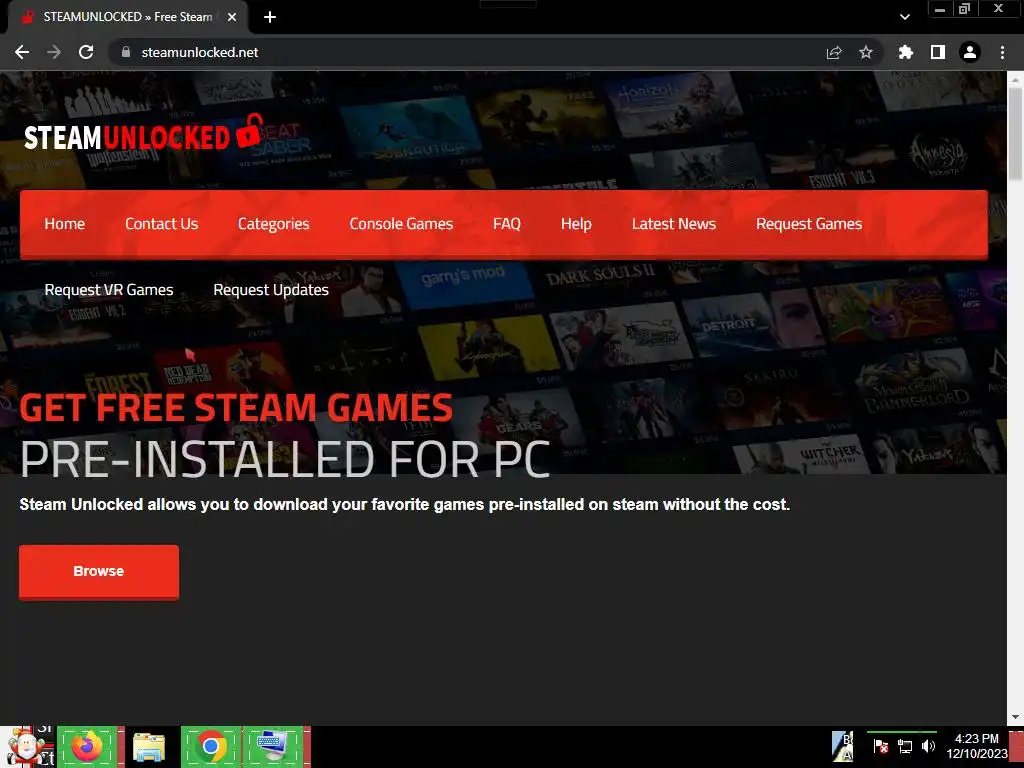The height and width of the screenshot is (768, 1024).
Task: Click the page vertical scrollbar thumb
Action: pyautogui.click(x=1015, y=134)
